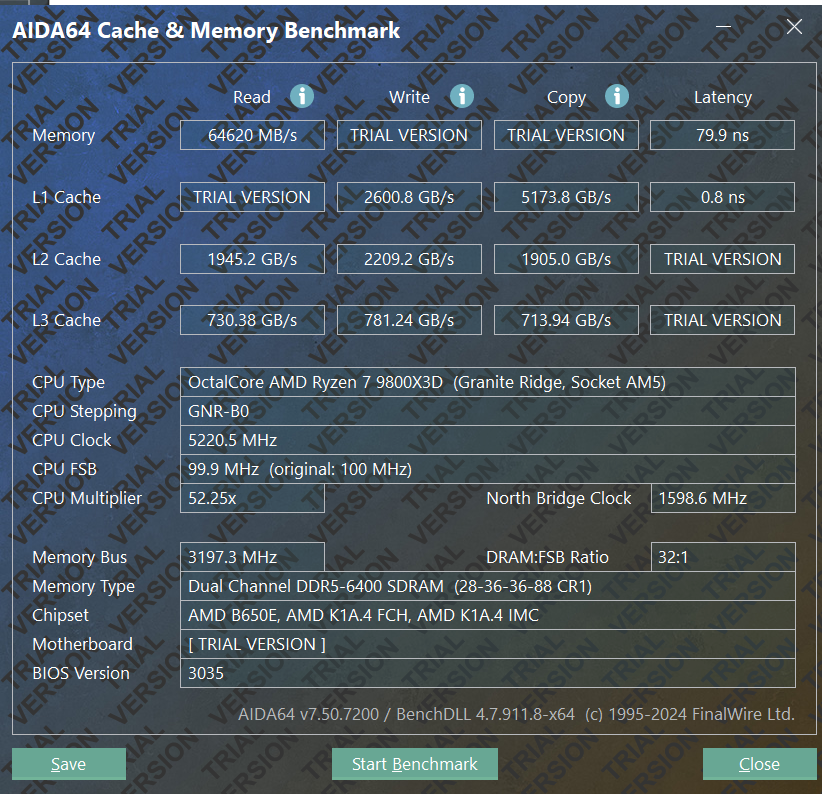Click the North Bridge Clock 1598.6 MHz box
Screen dimensions: 822x794
722,498
